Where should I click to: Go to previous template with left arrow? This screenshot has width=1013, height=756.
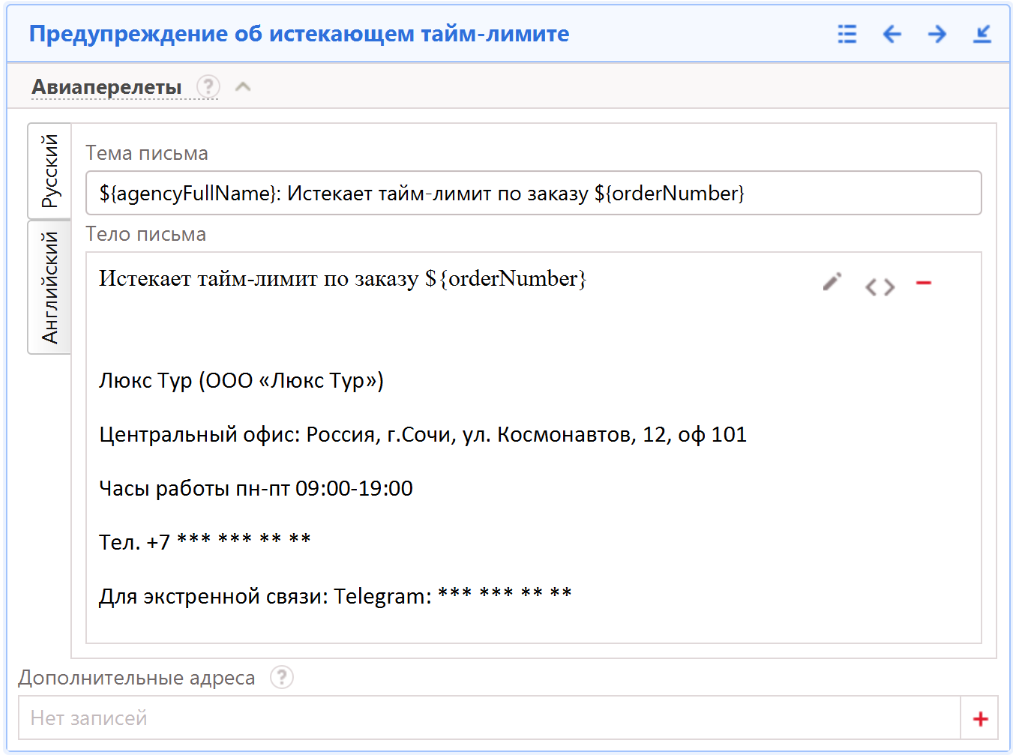click(x=892, y=34)
